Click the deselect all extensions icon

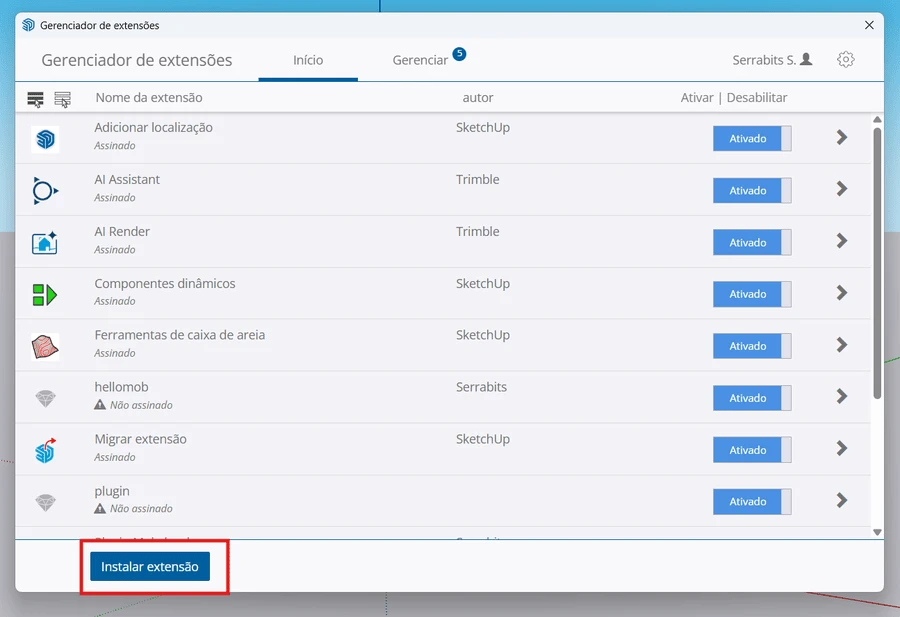coord(63,99)
